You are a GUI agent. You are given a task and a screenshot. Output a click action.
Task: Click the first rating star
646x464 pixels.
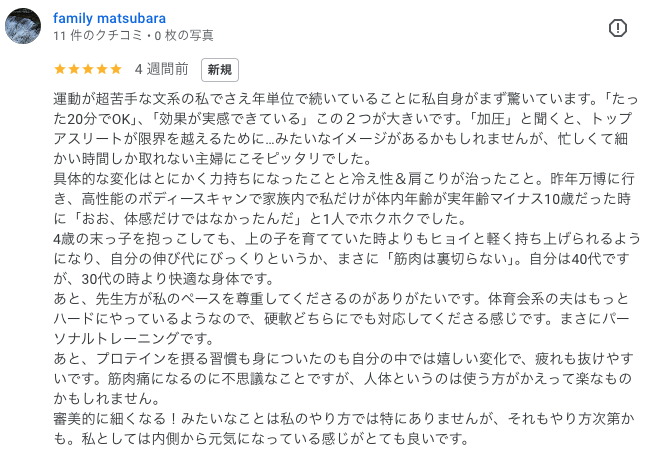[58, 70]
